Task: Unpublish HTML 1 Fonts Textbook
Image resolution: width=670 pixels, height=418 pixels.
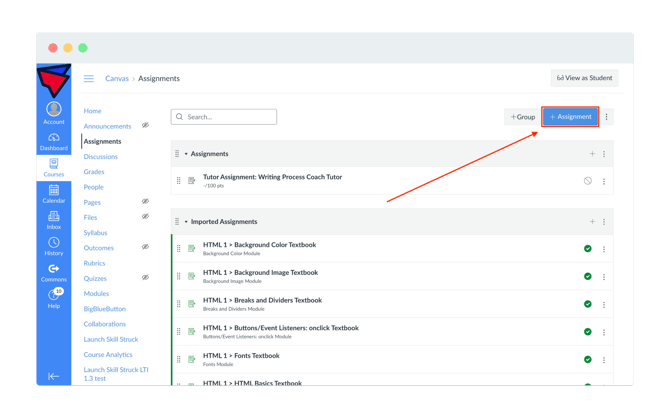Action: coord(588,359)
